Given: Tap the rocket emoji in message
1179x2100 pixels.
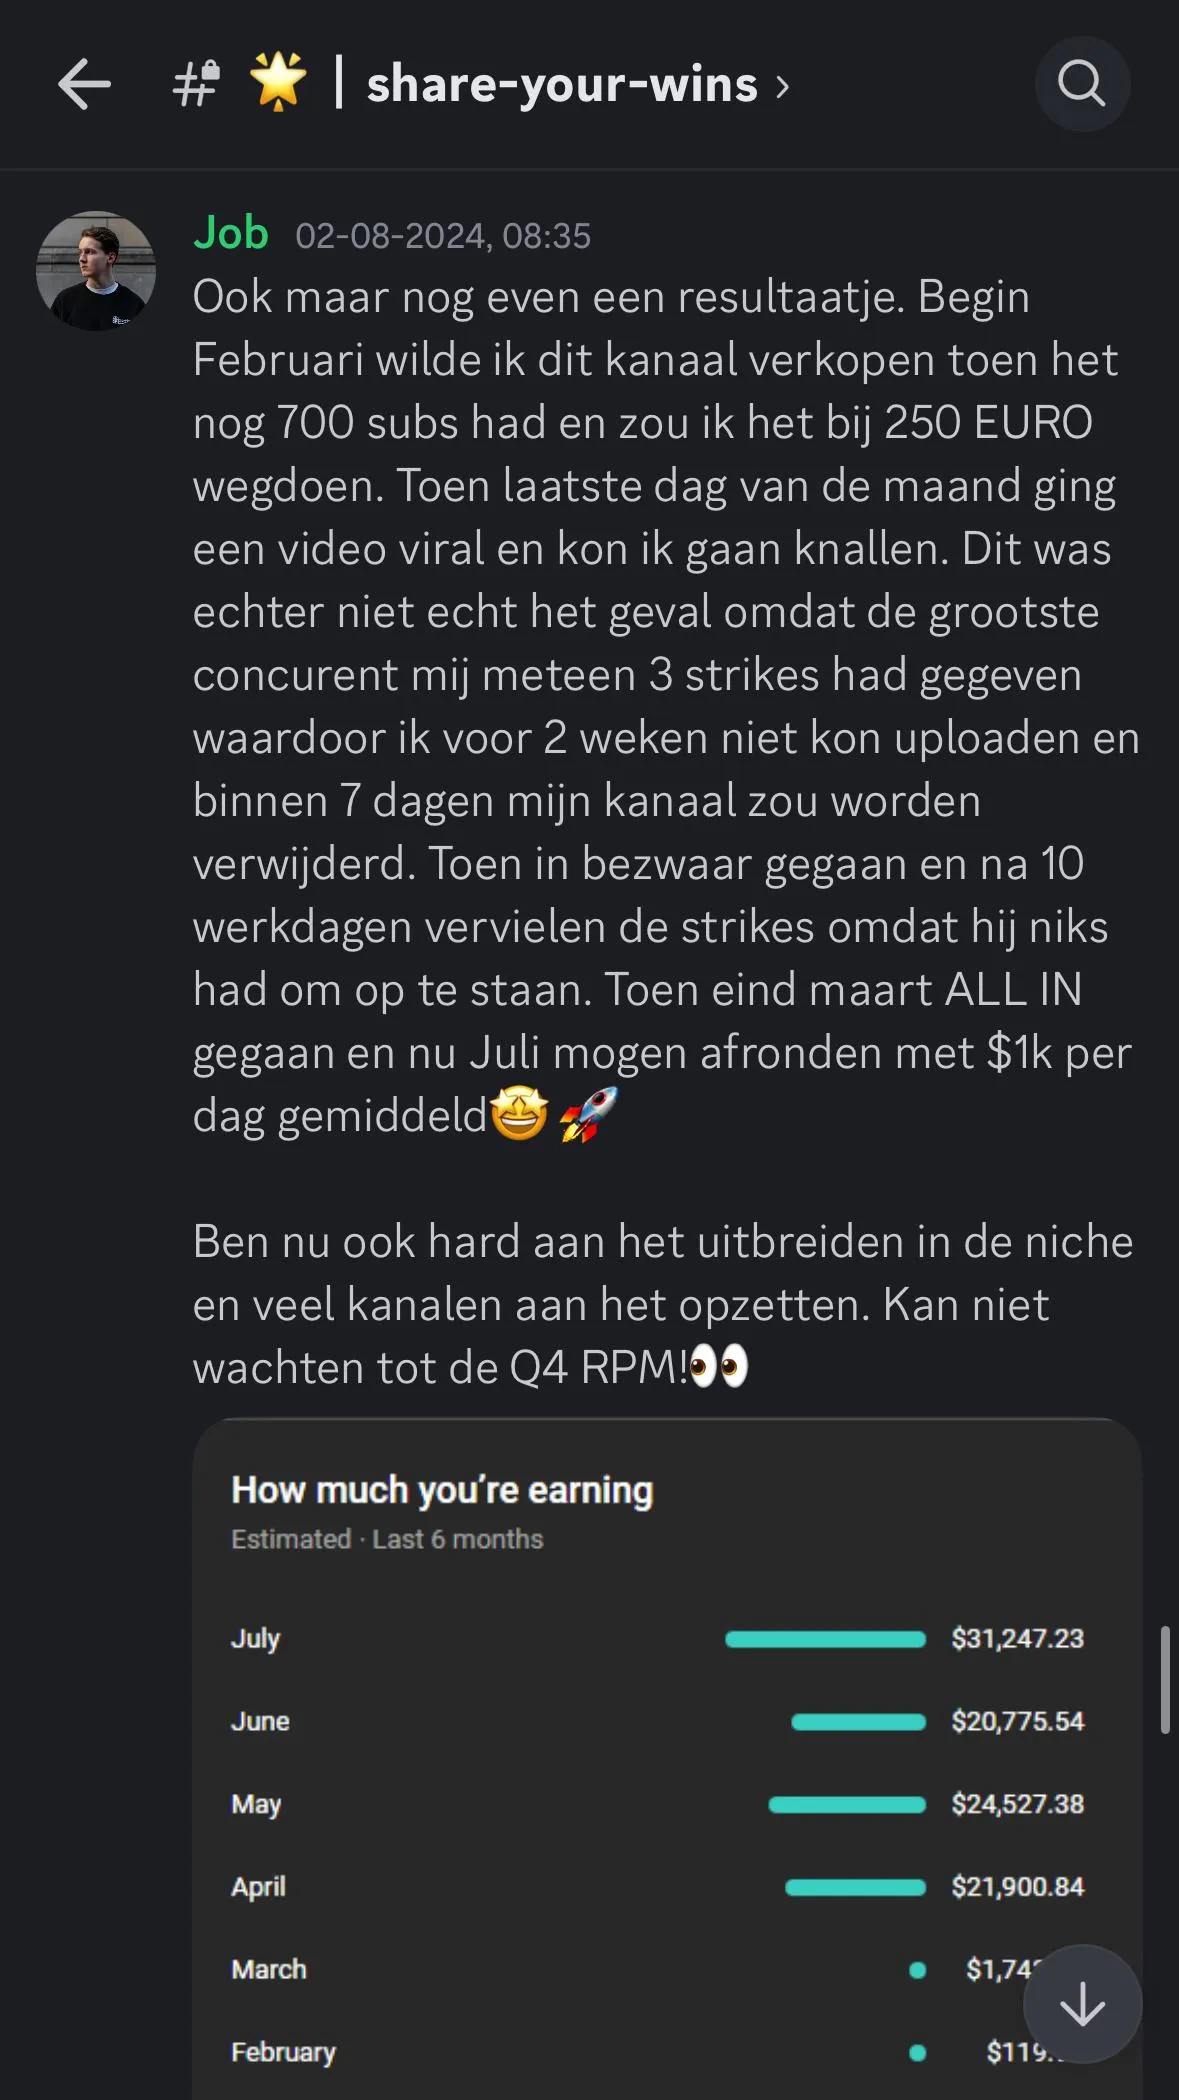Looking at the screenshot, I should [x=589, y=1115].
